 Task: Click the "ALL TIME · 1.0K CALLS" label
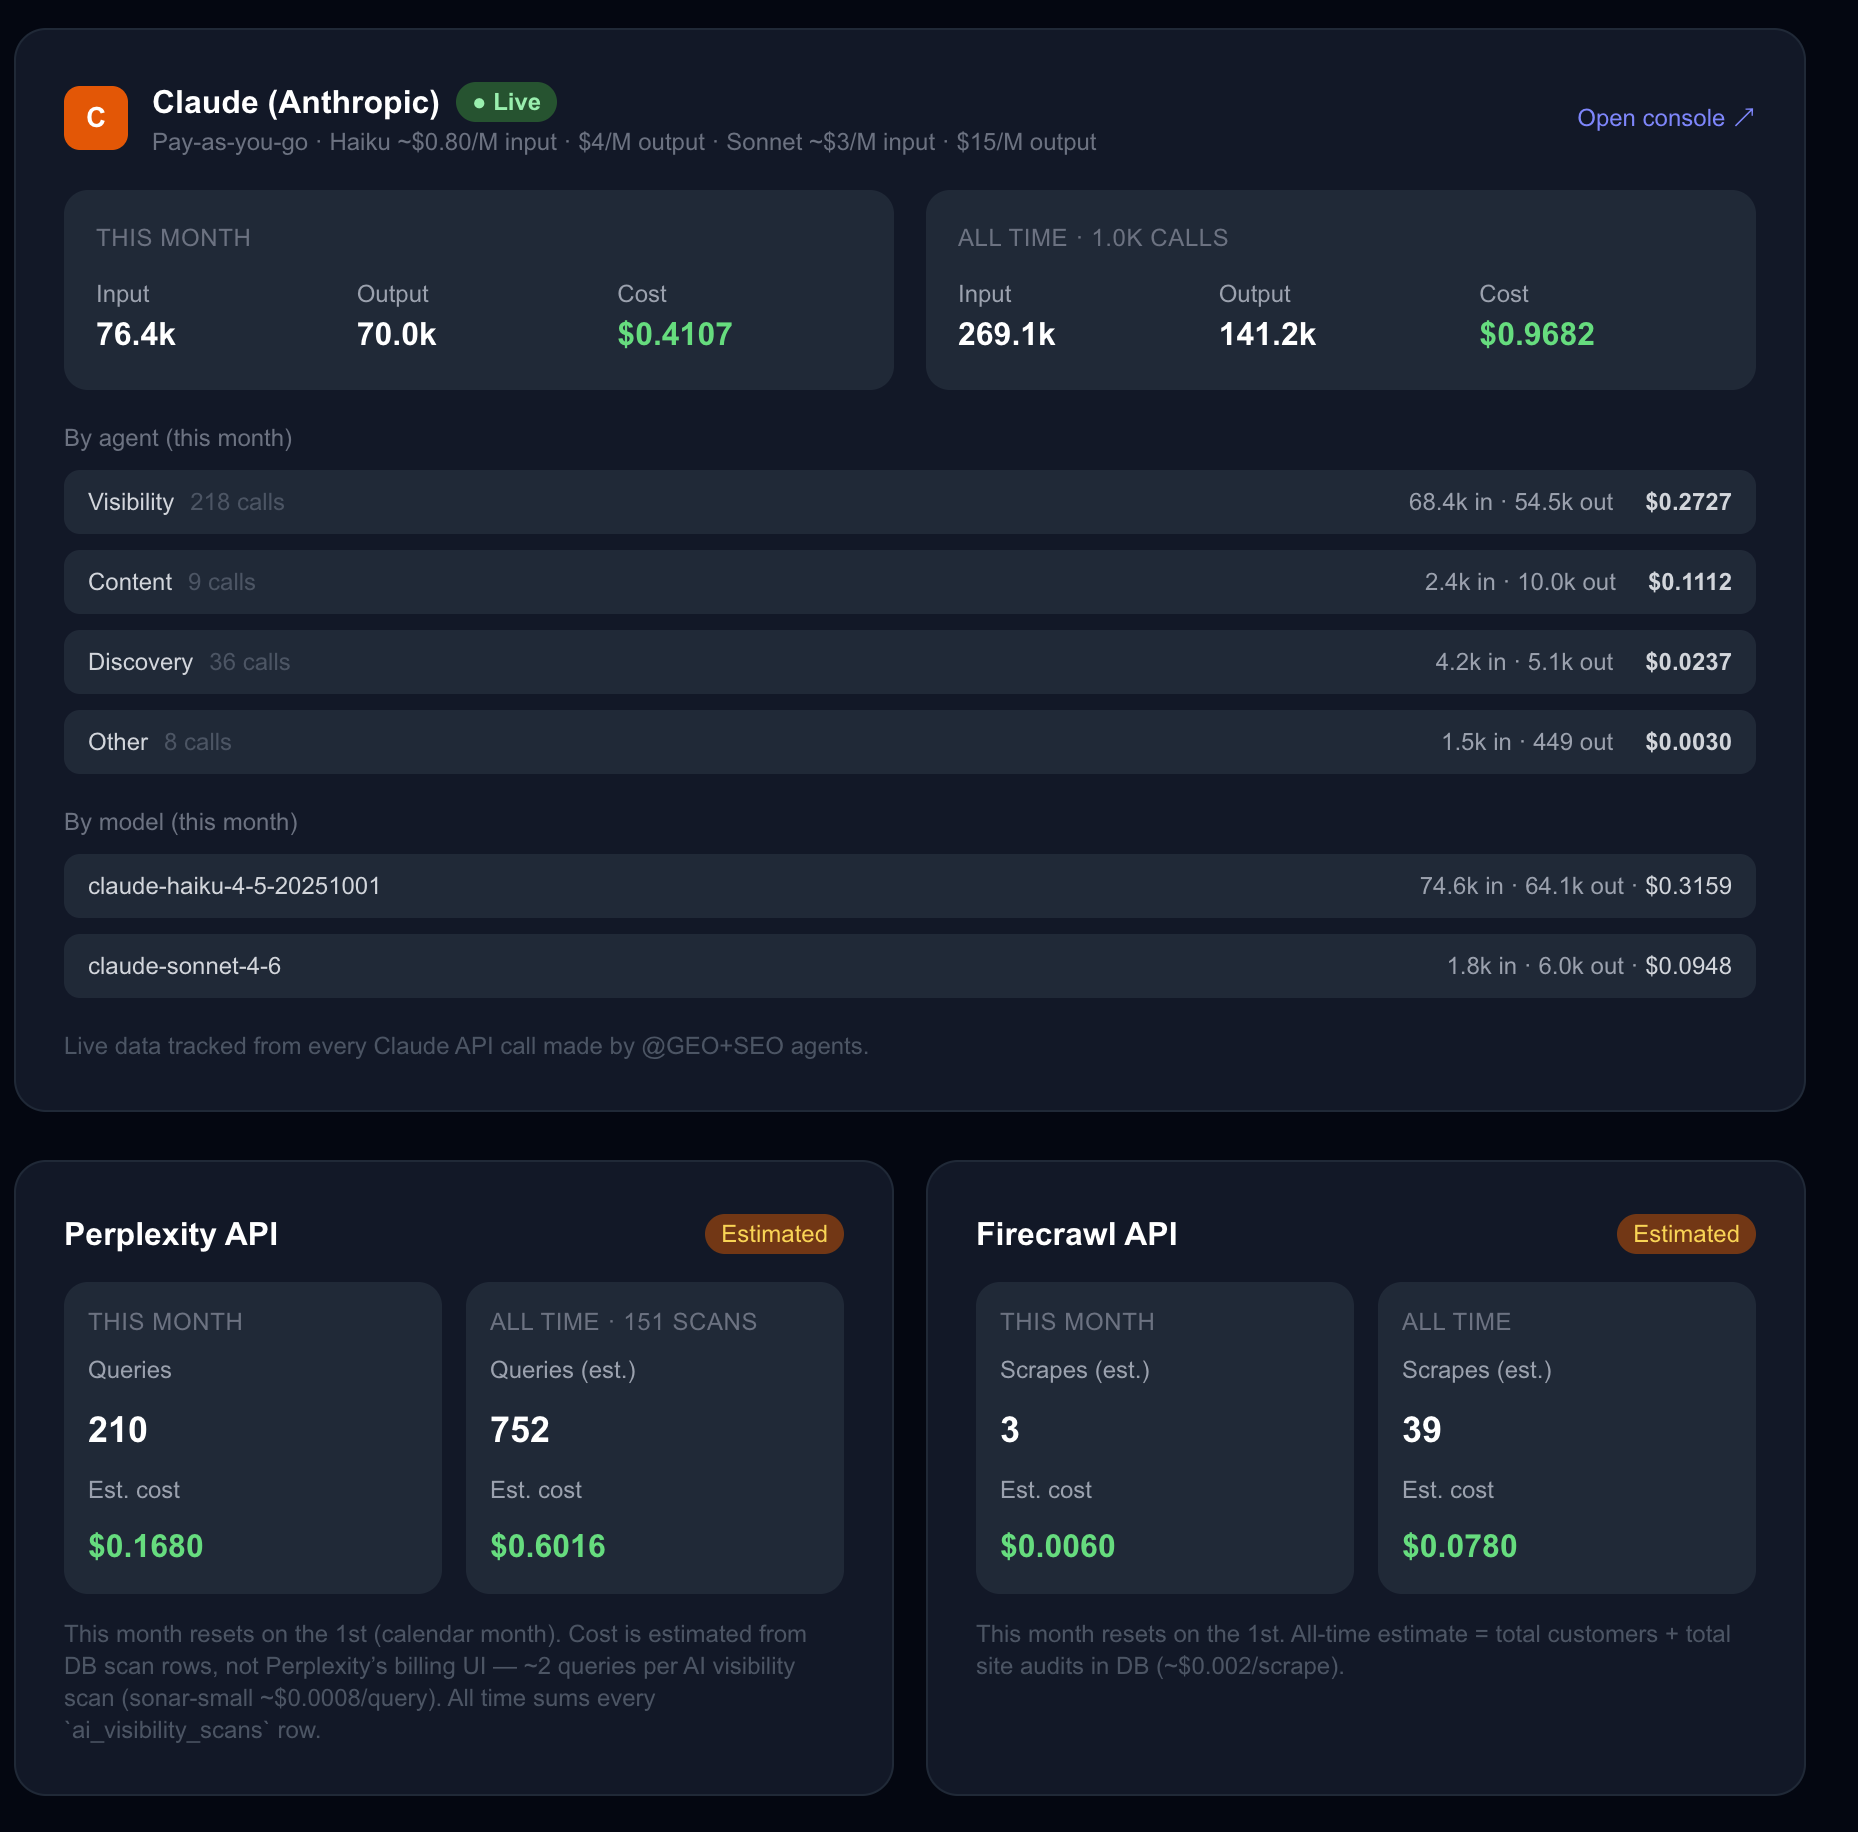[x=1093, y=238]
